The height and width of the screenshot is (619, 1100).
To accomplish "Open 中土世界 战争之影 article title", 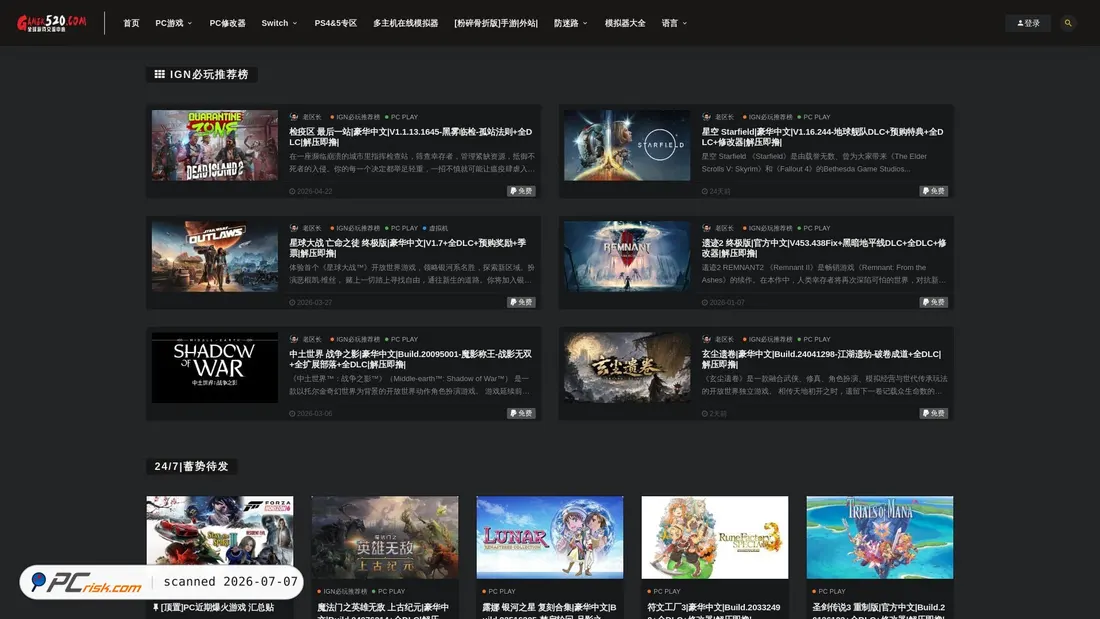I will [410, 359].
